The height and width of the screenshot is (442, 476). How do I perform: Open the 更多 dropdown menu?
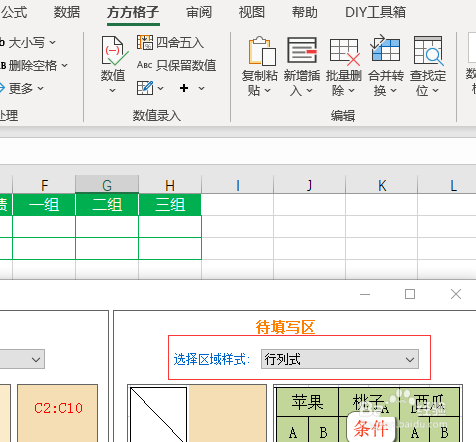pos(41,88)
